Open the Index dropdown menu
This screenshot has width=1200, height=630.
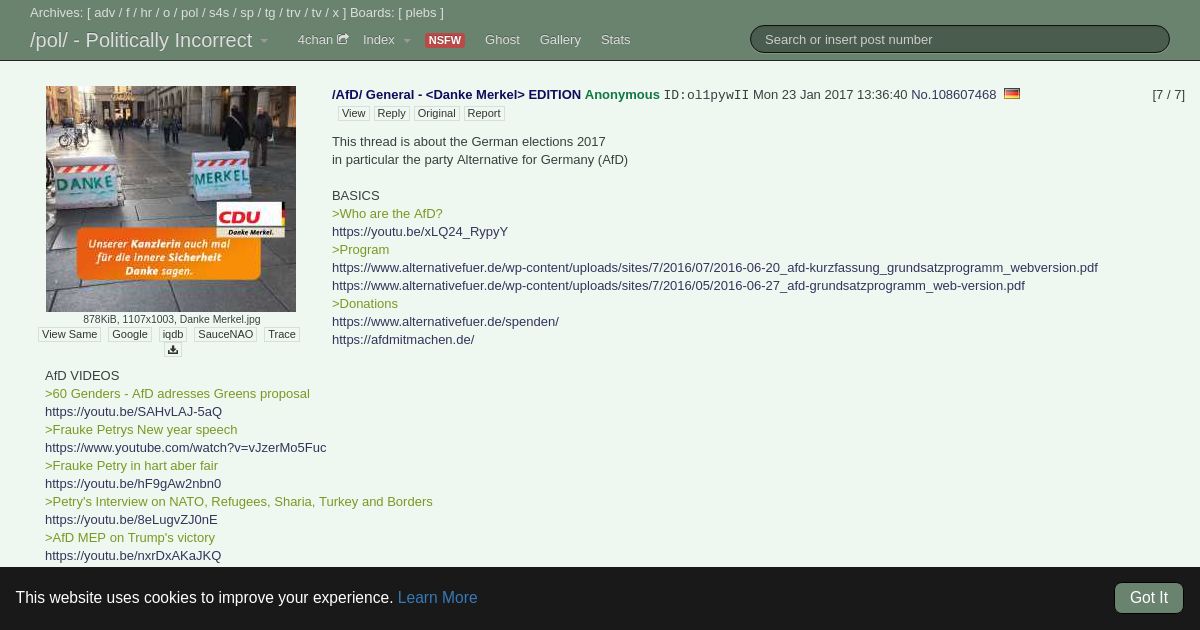(386, 40)
